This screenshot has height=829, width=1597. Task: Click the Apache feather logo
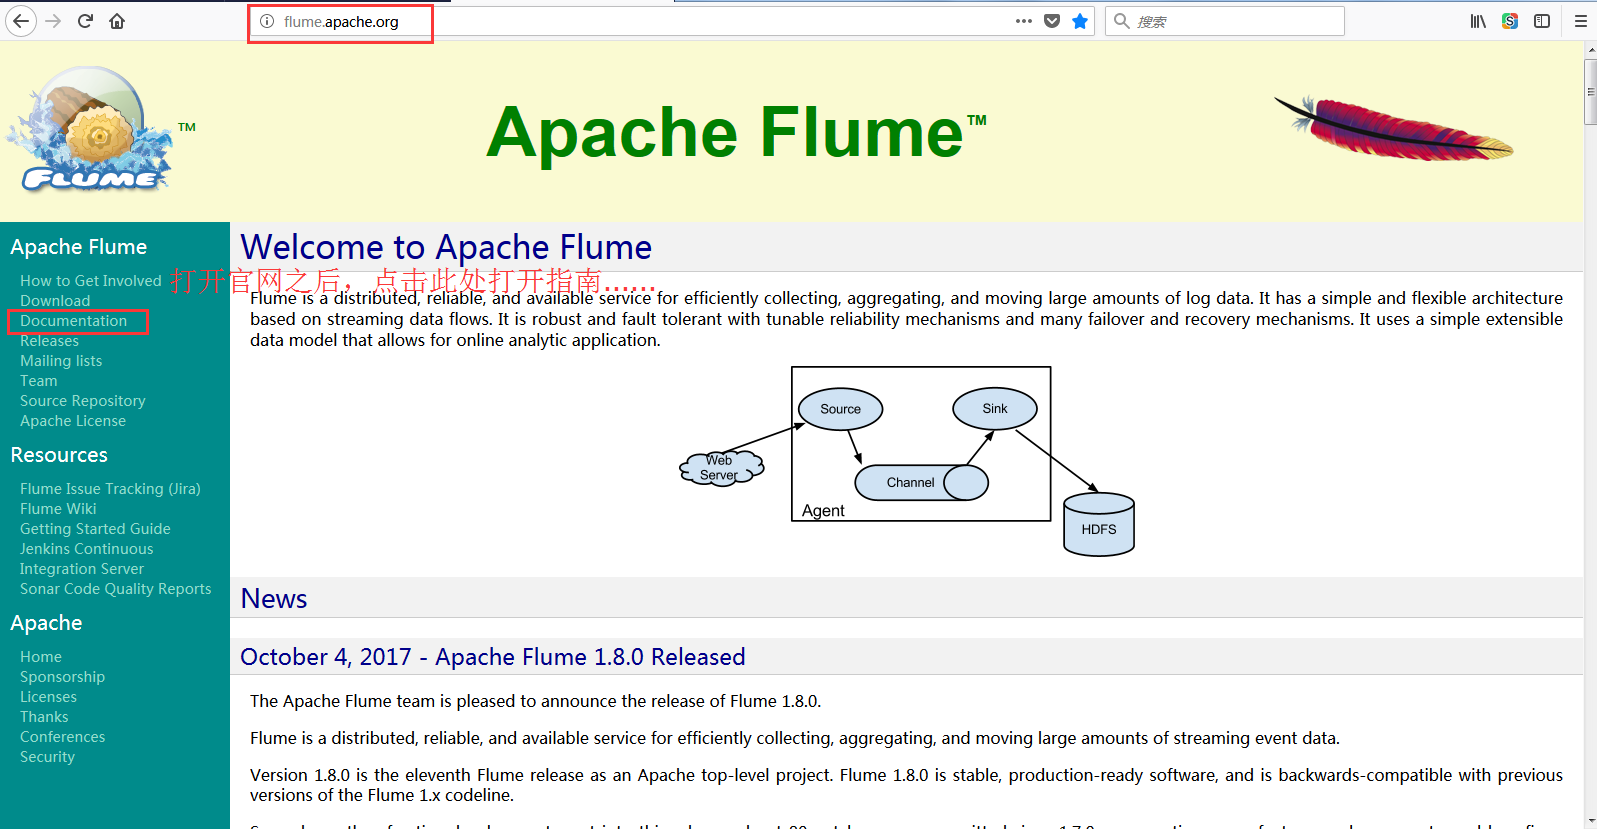tap(1394, 128)
